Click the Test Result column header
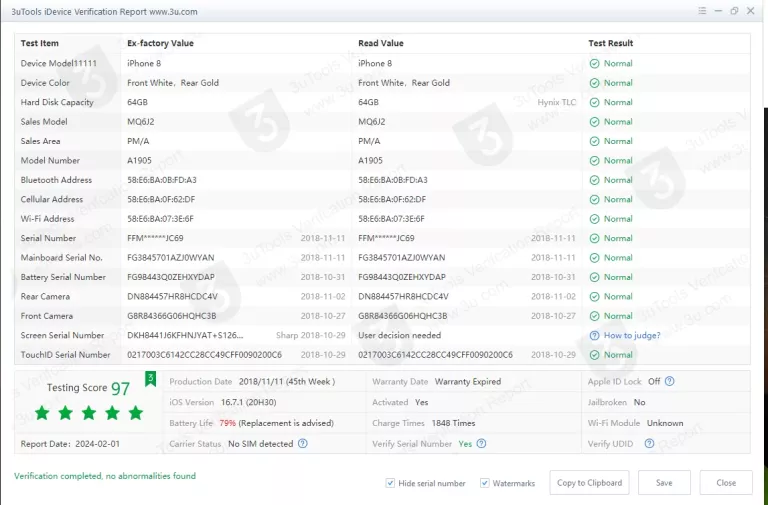 point(610,44)
